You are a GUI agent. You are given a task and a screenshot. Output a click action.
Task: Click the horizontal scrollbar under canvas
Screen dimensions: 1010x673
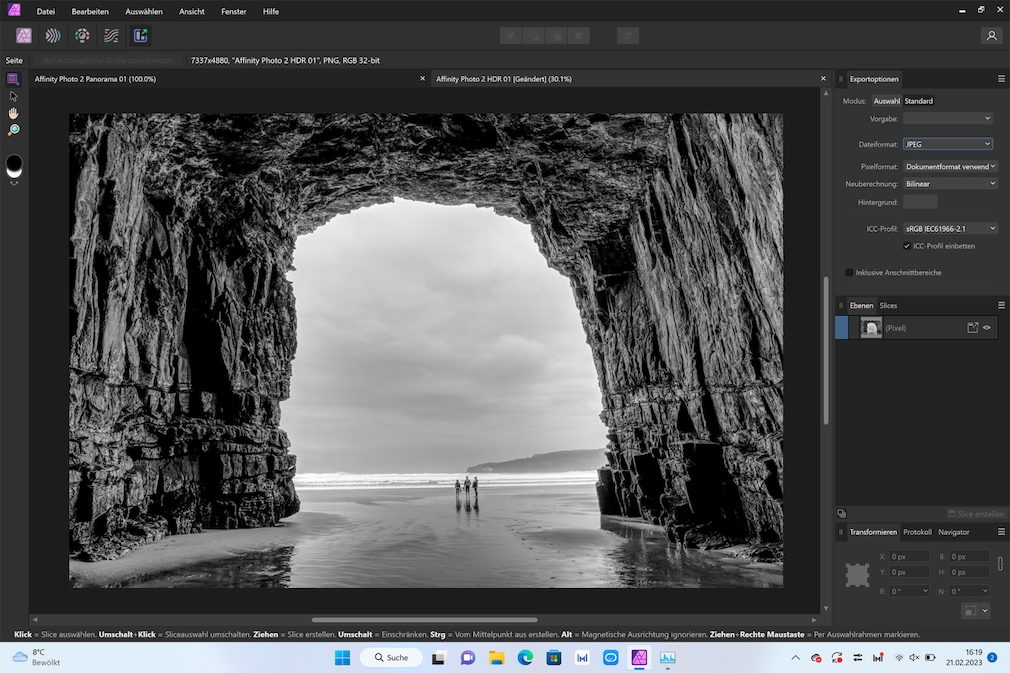424,620
